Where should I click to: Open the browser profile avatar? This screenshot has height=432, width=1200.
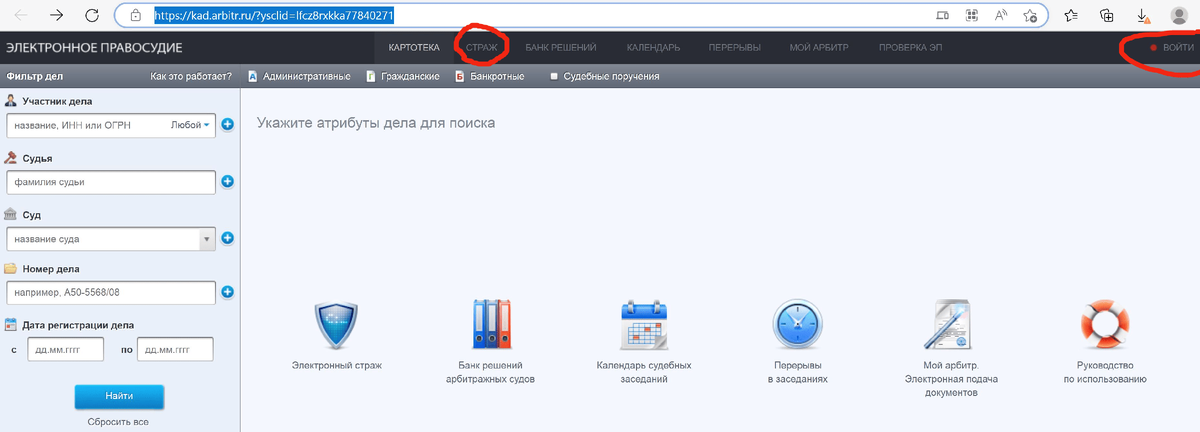point(1178,15)
